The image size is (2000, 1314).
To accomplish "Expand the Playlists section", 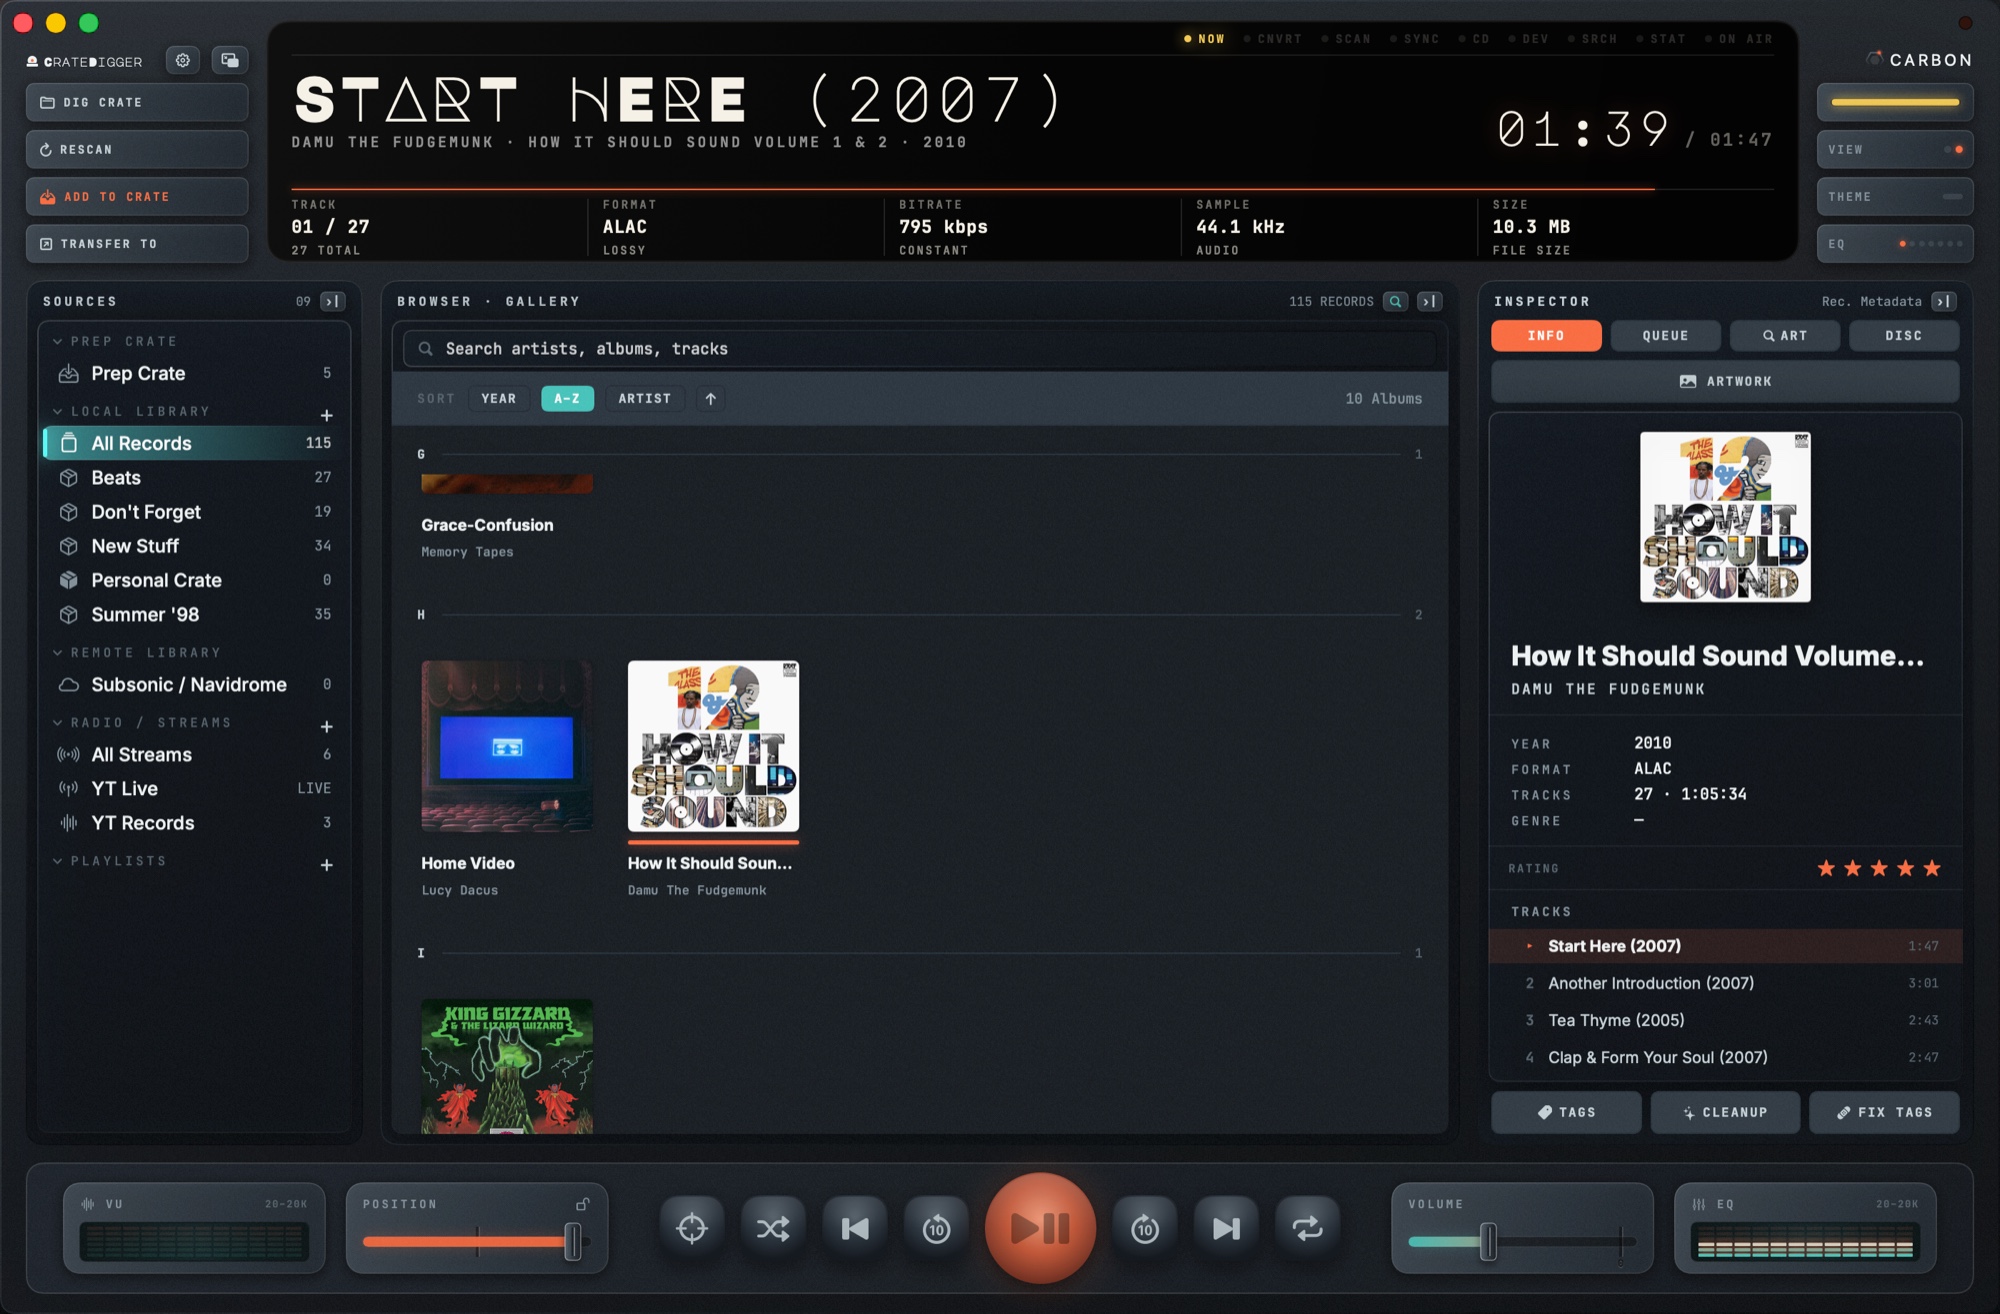I will pyautogui.click(x=58, y=860).
